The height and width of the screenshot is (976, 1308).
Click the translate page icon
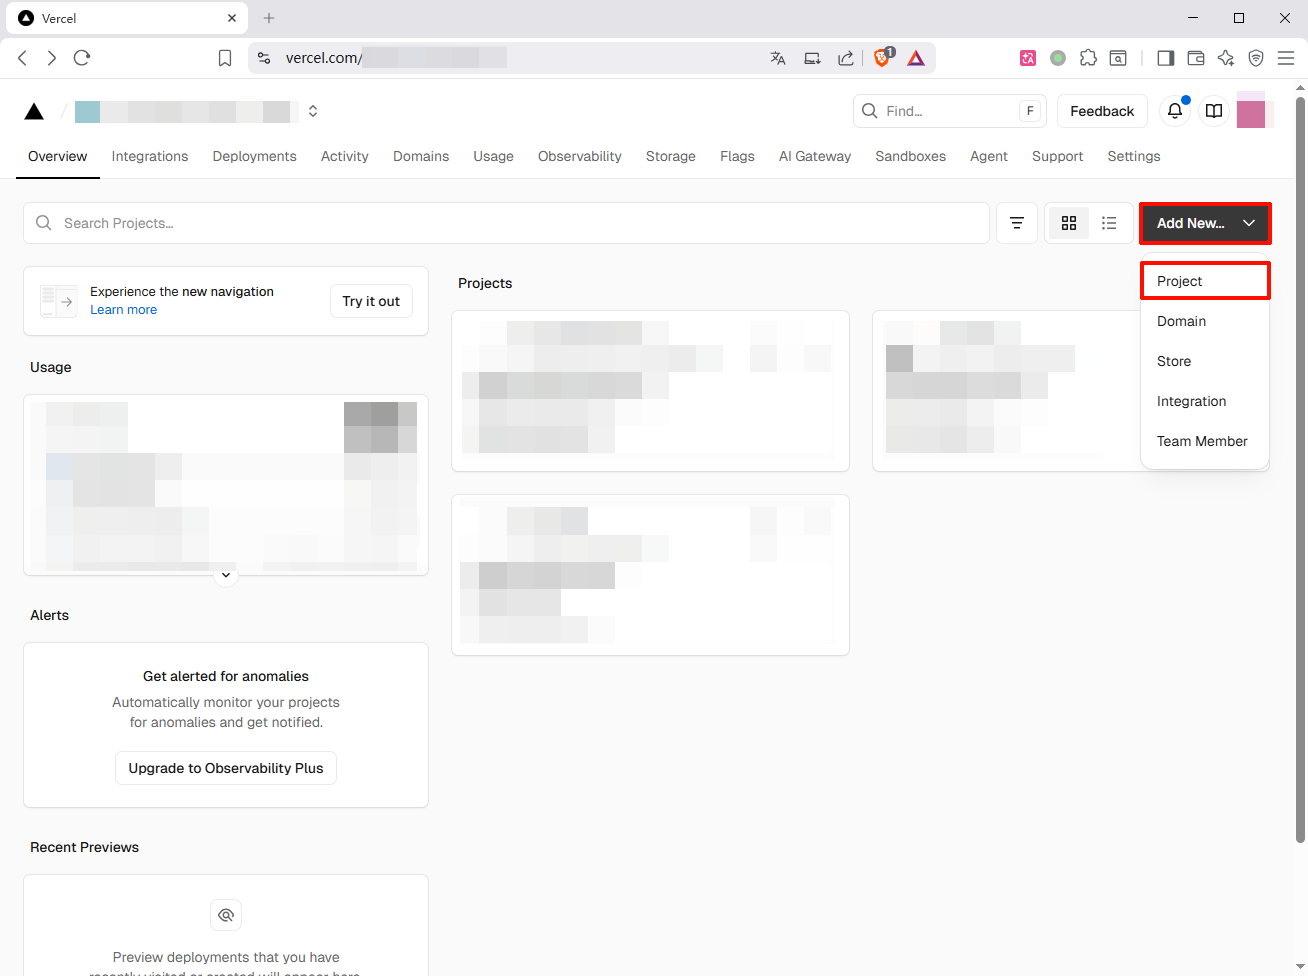[x=778, y=58]
